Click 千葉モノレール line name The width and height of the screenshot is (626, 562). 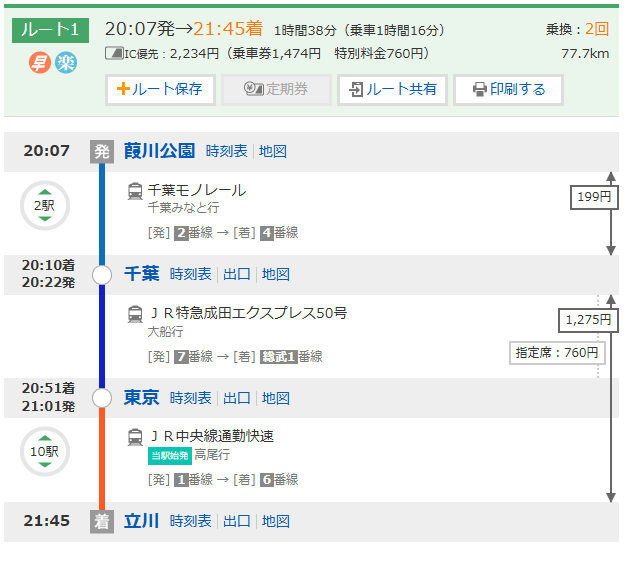tap(197, 190)
